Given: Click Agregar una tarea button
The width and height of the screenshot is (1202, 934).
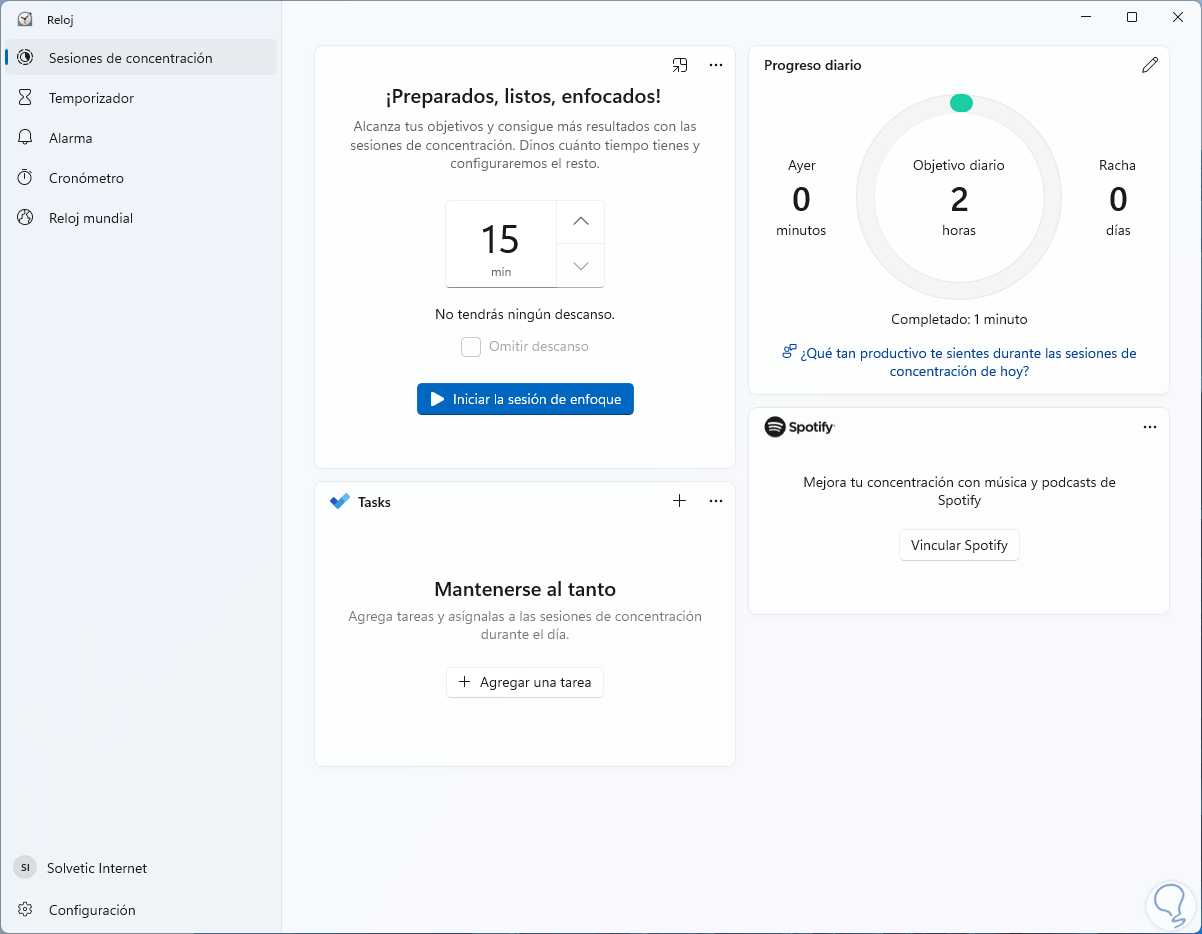Looking at the screenshot, I should coord(525,683).
